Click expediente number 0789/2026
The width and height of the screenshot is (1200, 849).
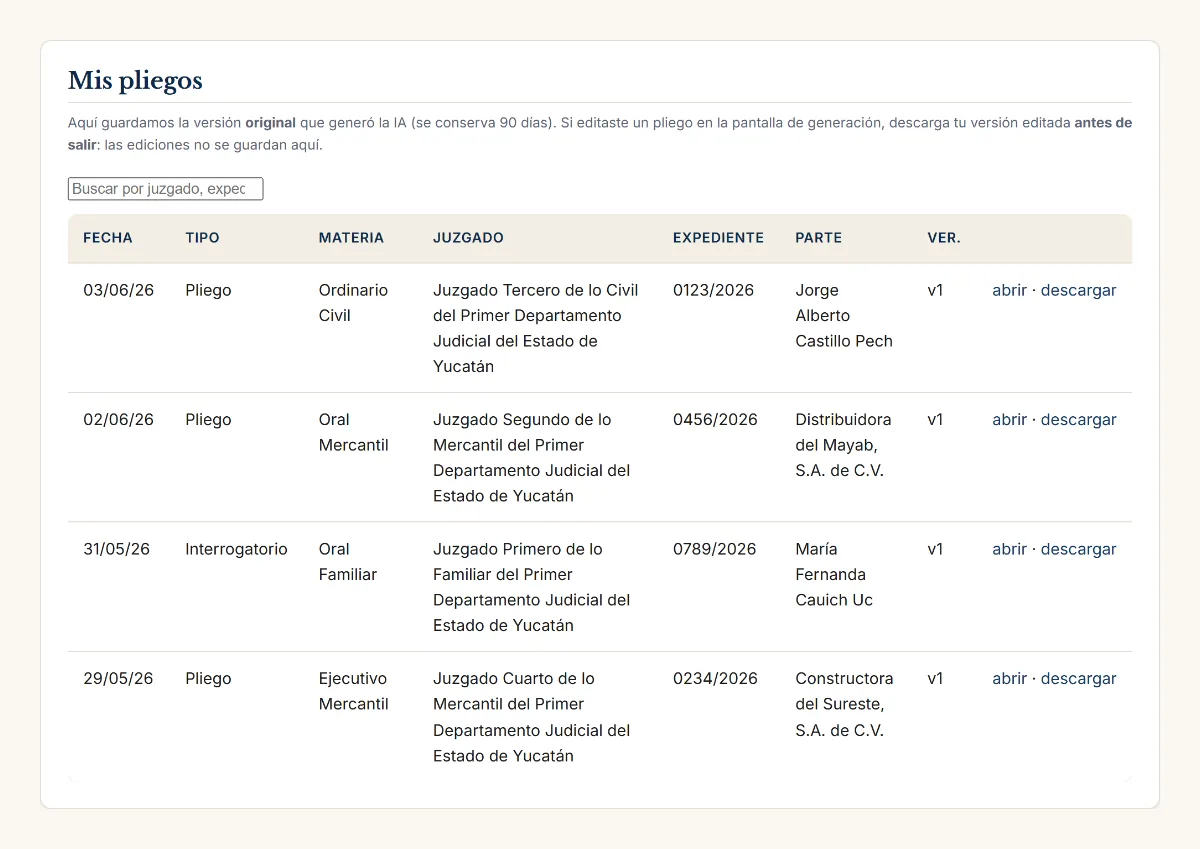coord(715,549)
